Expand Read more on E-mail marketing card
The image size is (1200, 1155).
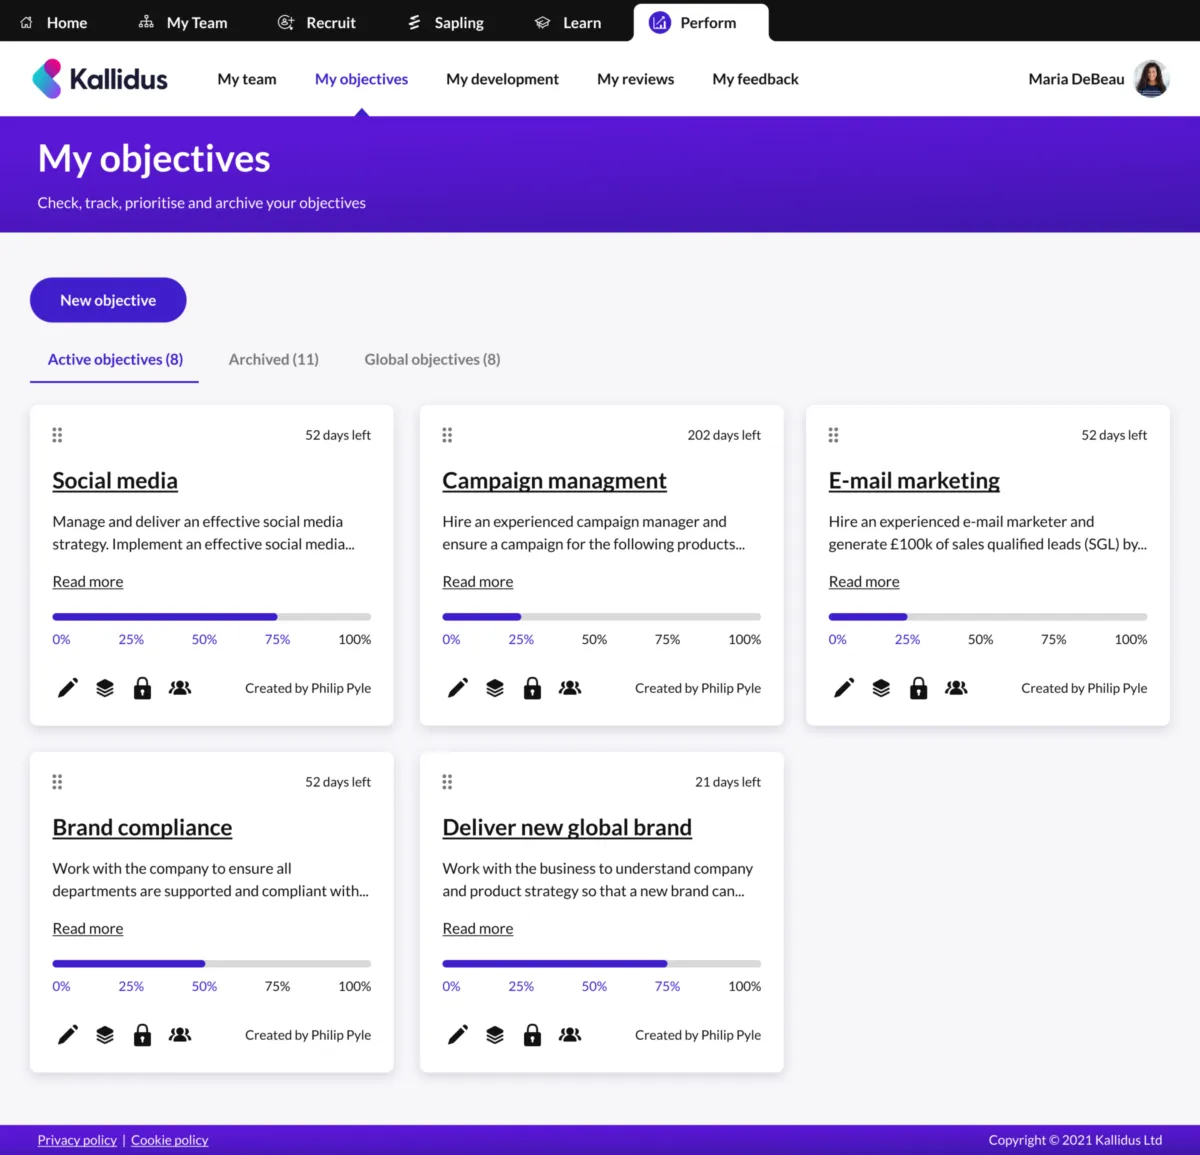click(864, 582)
